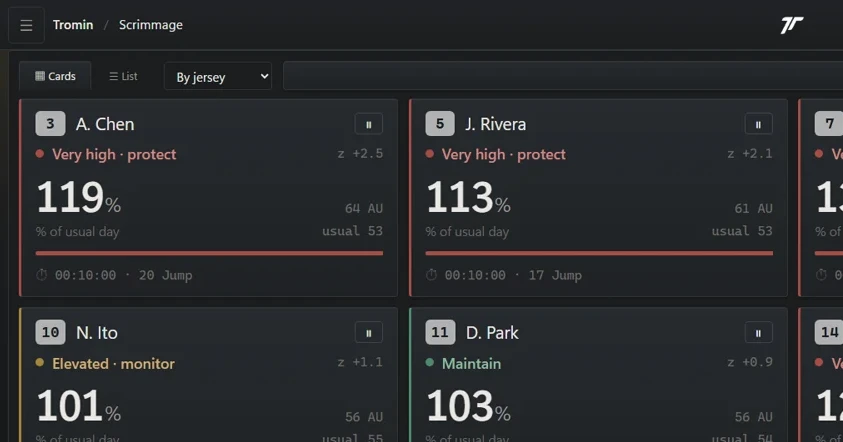
Task: Open the By jersey sort dropdown
Action: [x=218, y=76]
